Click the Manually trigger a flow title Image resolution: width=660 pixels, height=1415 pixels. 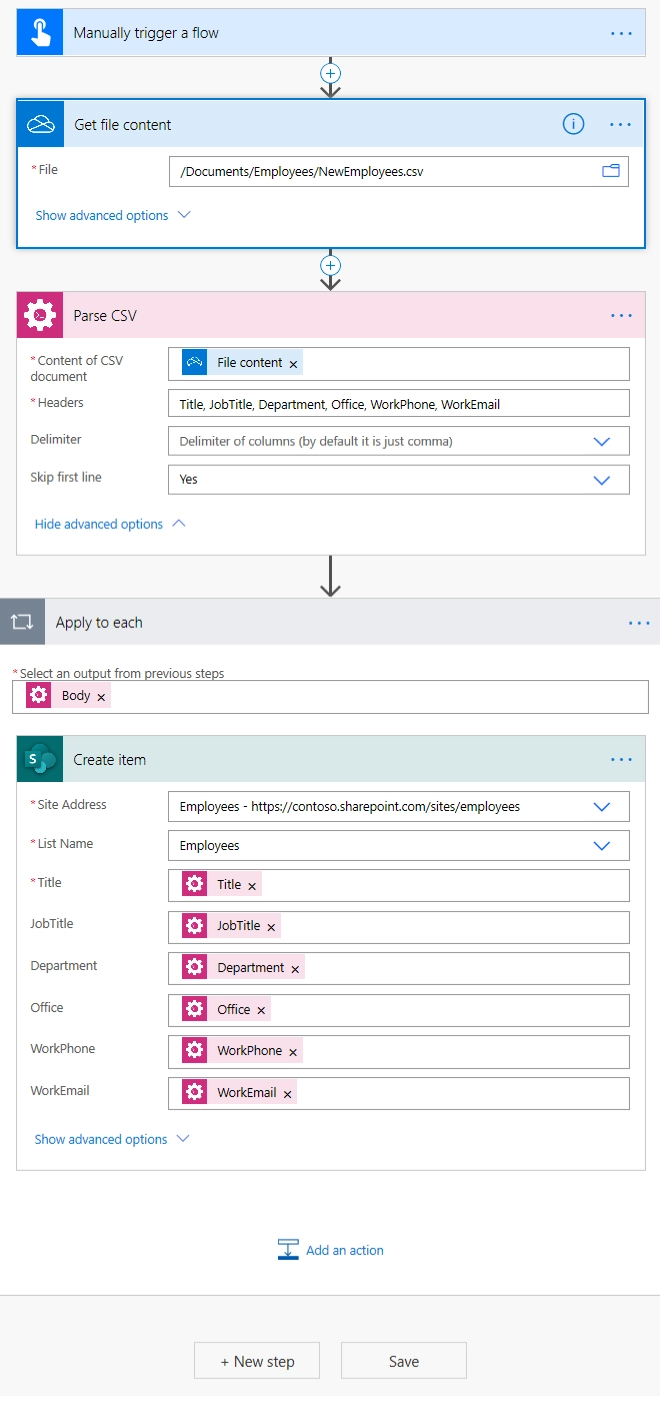(146, 33)
